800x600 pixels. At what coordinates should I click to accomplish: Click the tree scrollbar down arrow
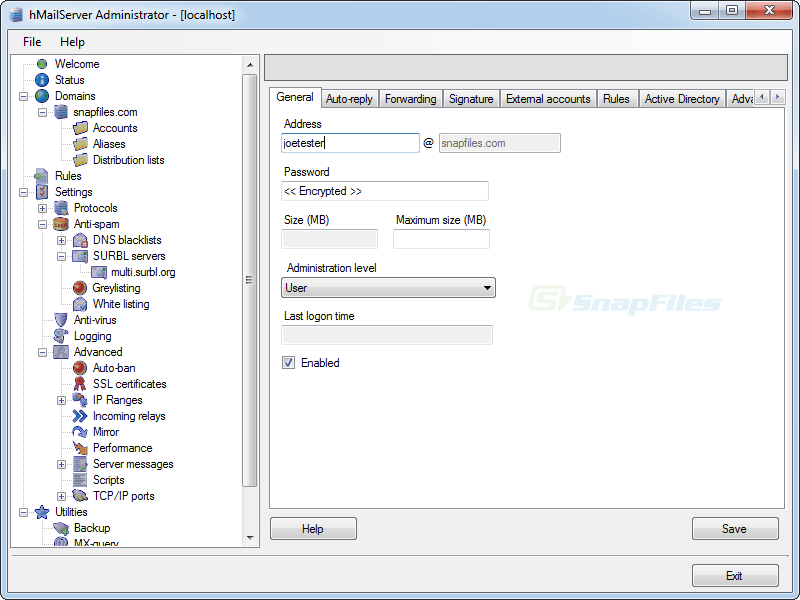(x=250, y=537)
